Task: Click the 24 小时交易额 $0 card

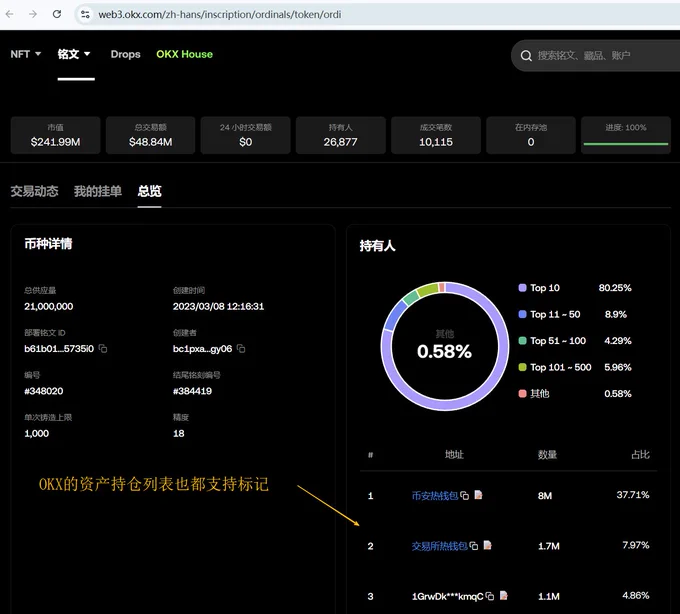Action: [x=245, y=135]
